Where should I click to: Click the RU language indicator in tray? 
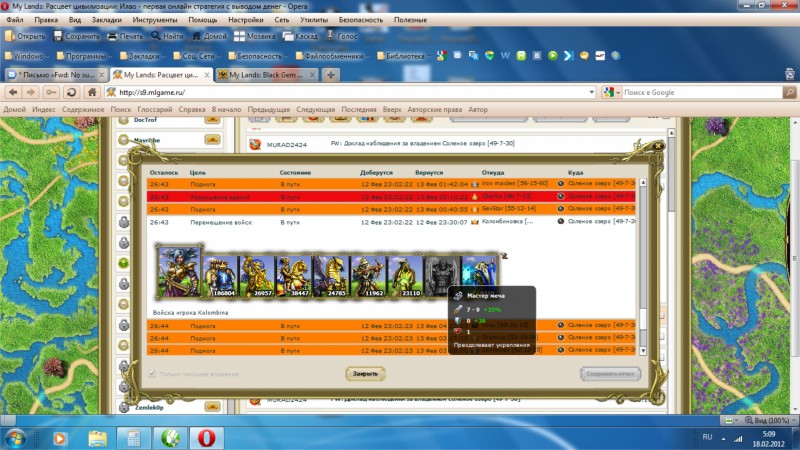click(707, 437)
